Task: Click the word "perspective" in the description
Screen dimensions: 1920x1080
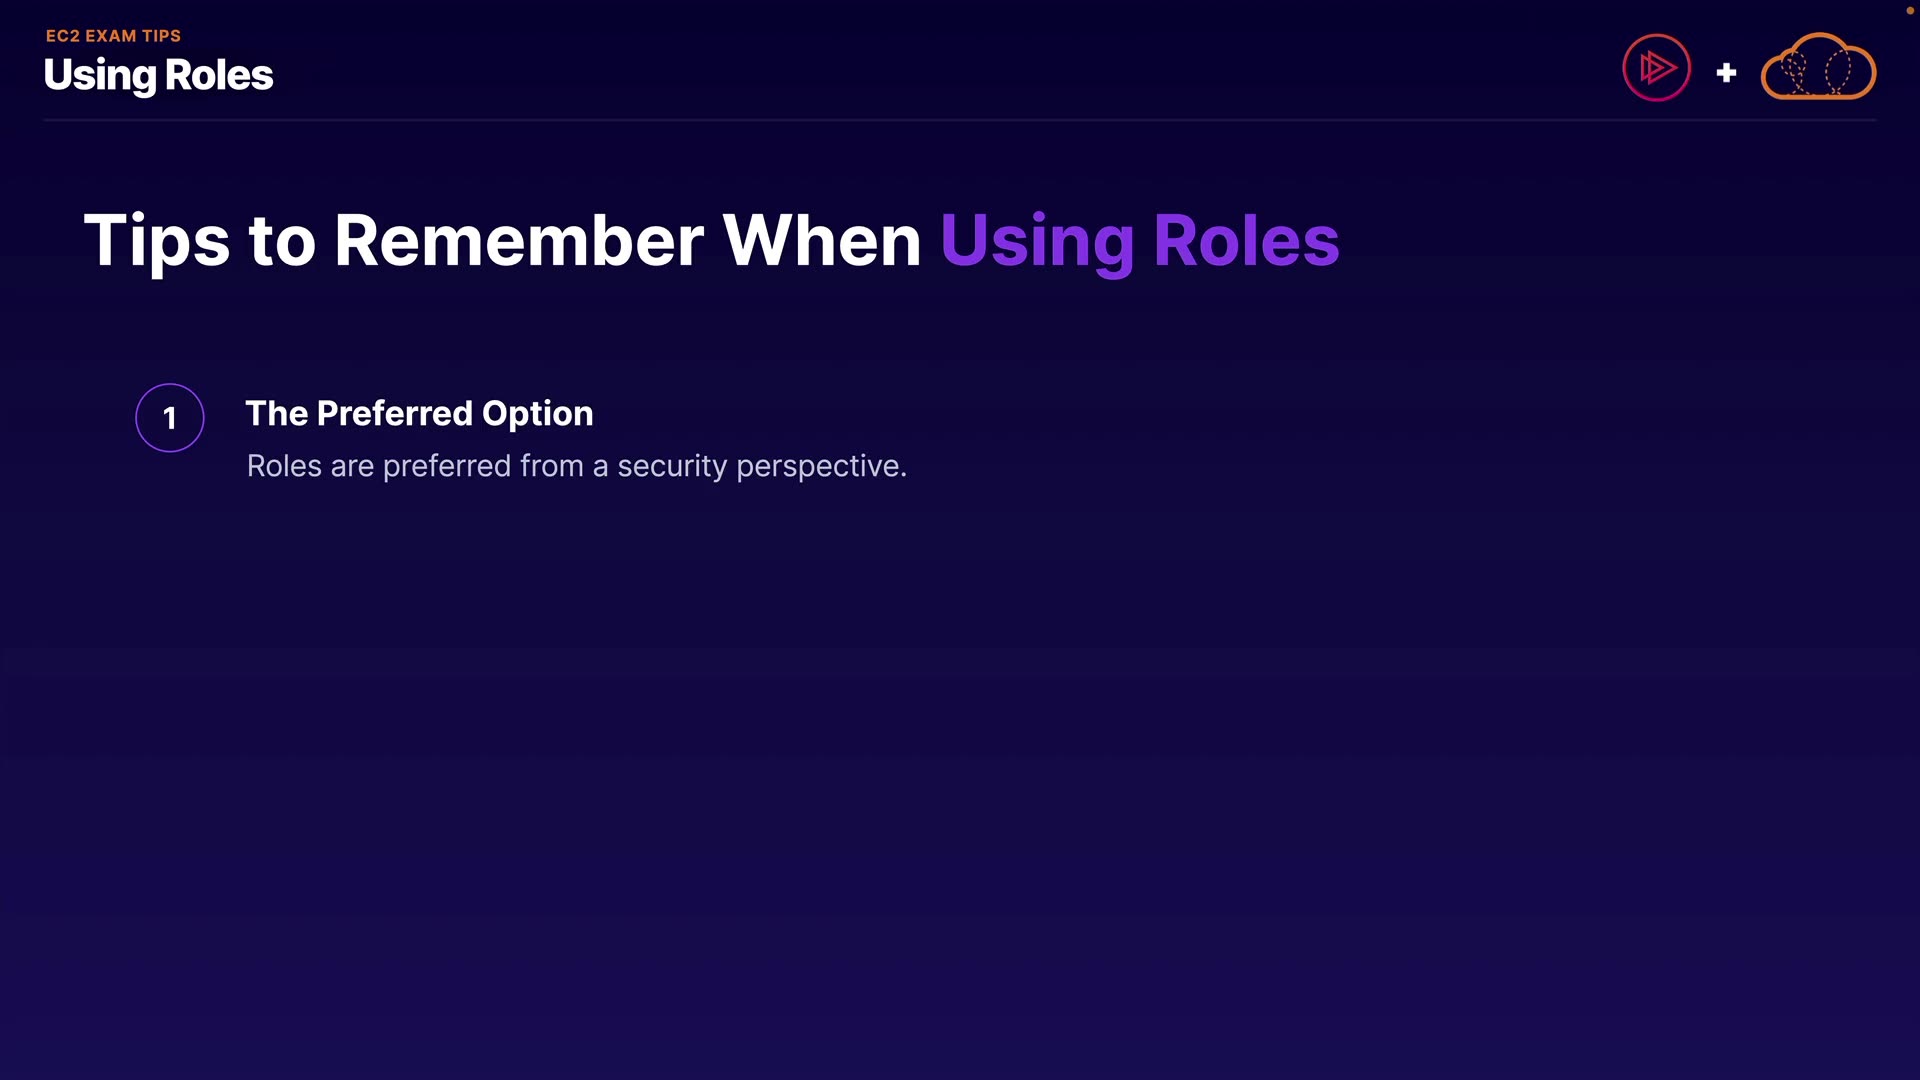Action: (818, 466)
